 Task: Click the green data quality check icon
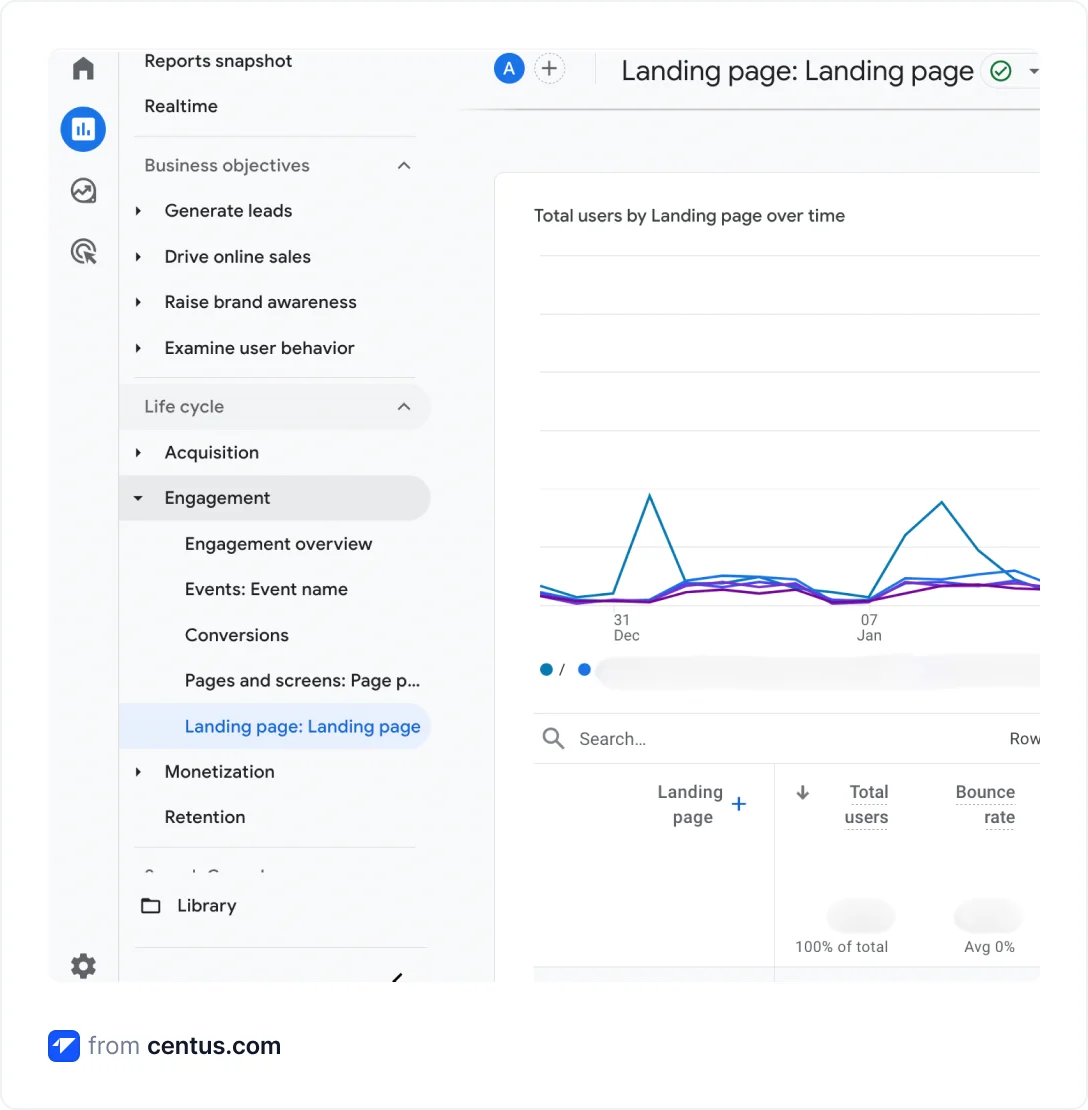click(1000, 71)
